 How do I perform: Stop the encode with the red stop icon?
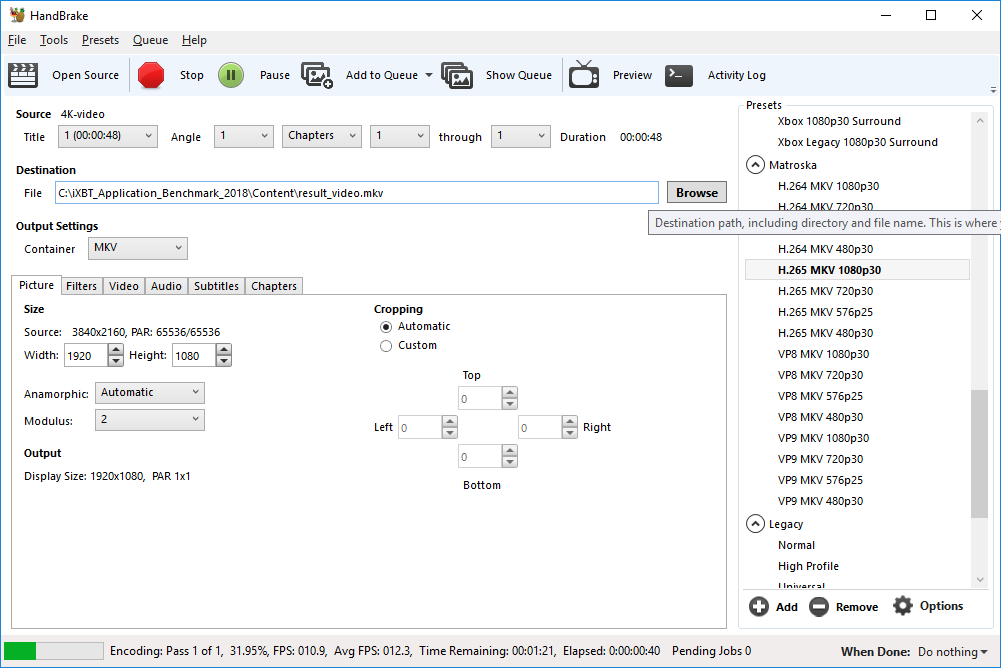151,75
